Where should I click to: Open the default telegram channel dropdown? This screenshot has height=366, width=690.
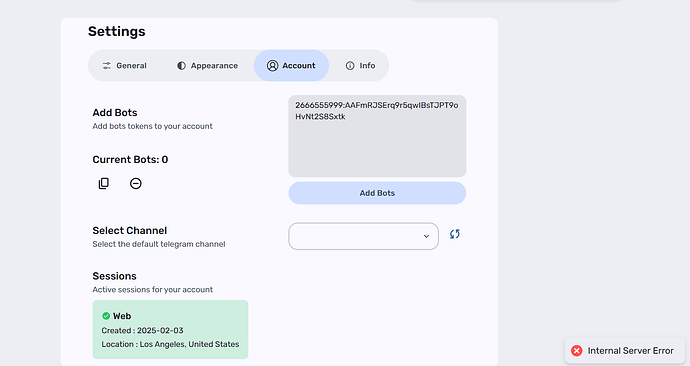coord(363,236)
